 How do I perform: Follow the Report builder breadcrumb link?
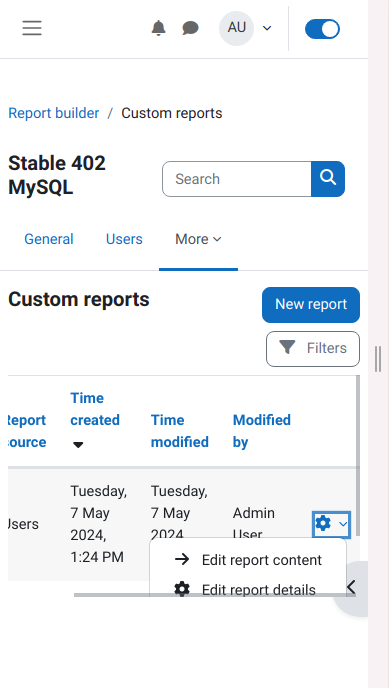pos(54,113)
